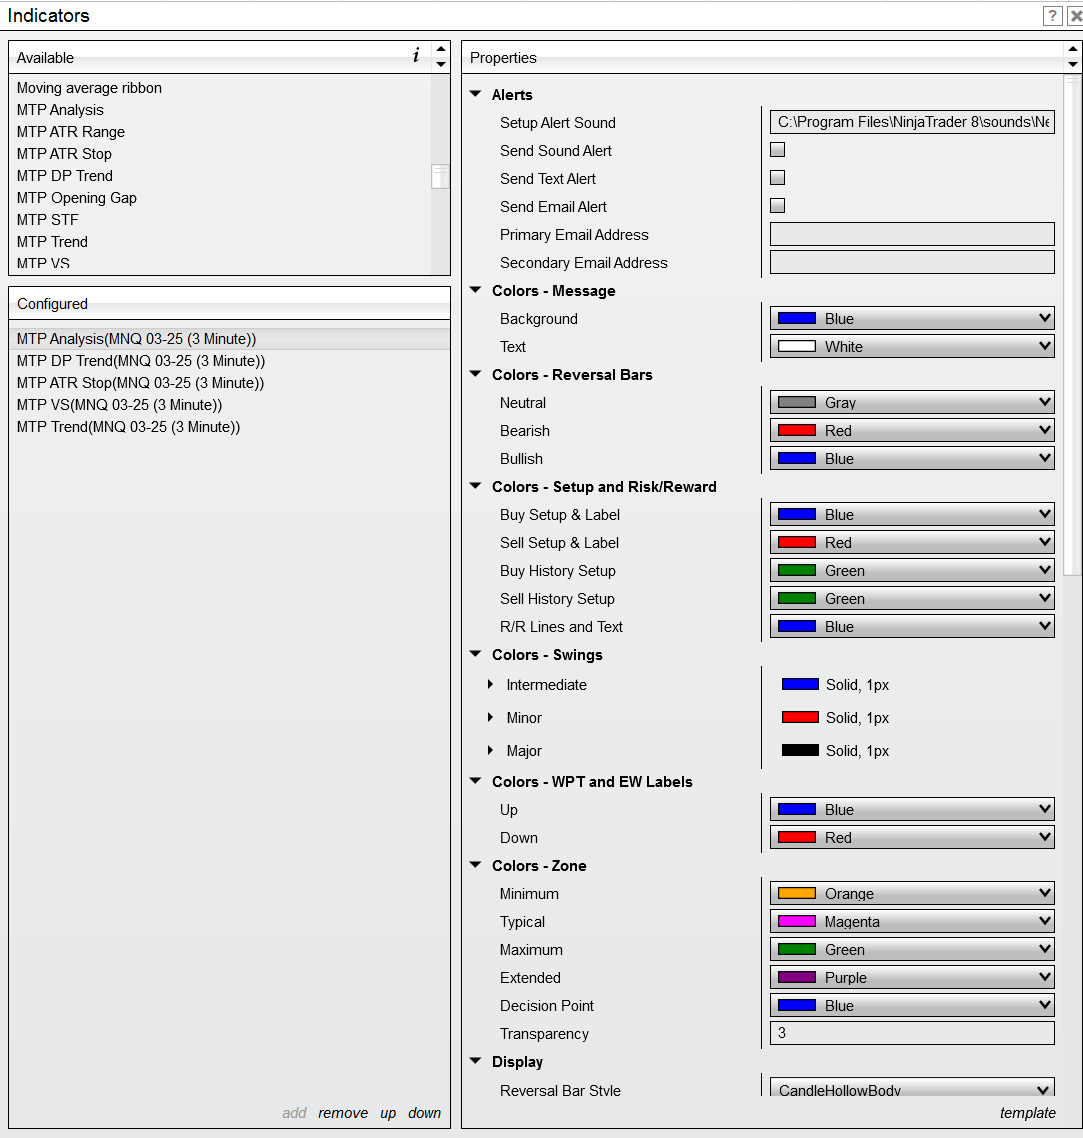Click the Primary Email Address field
The image size is (1083, 1138).
click(911, 234)
